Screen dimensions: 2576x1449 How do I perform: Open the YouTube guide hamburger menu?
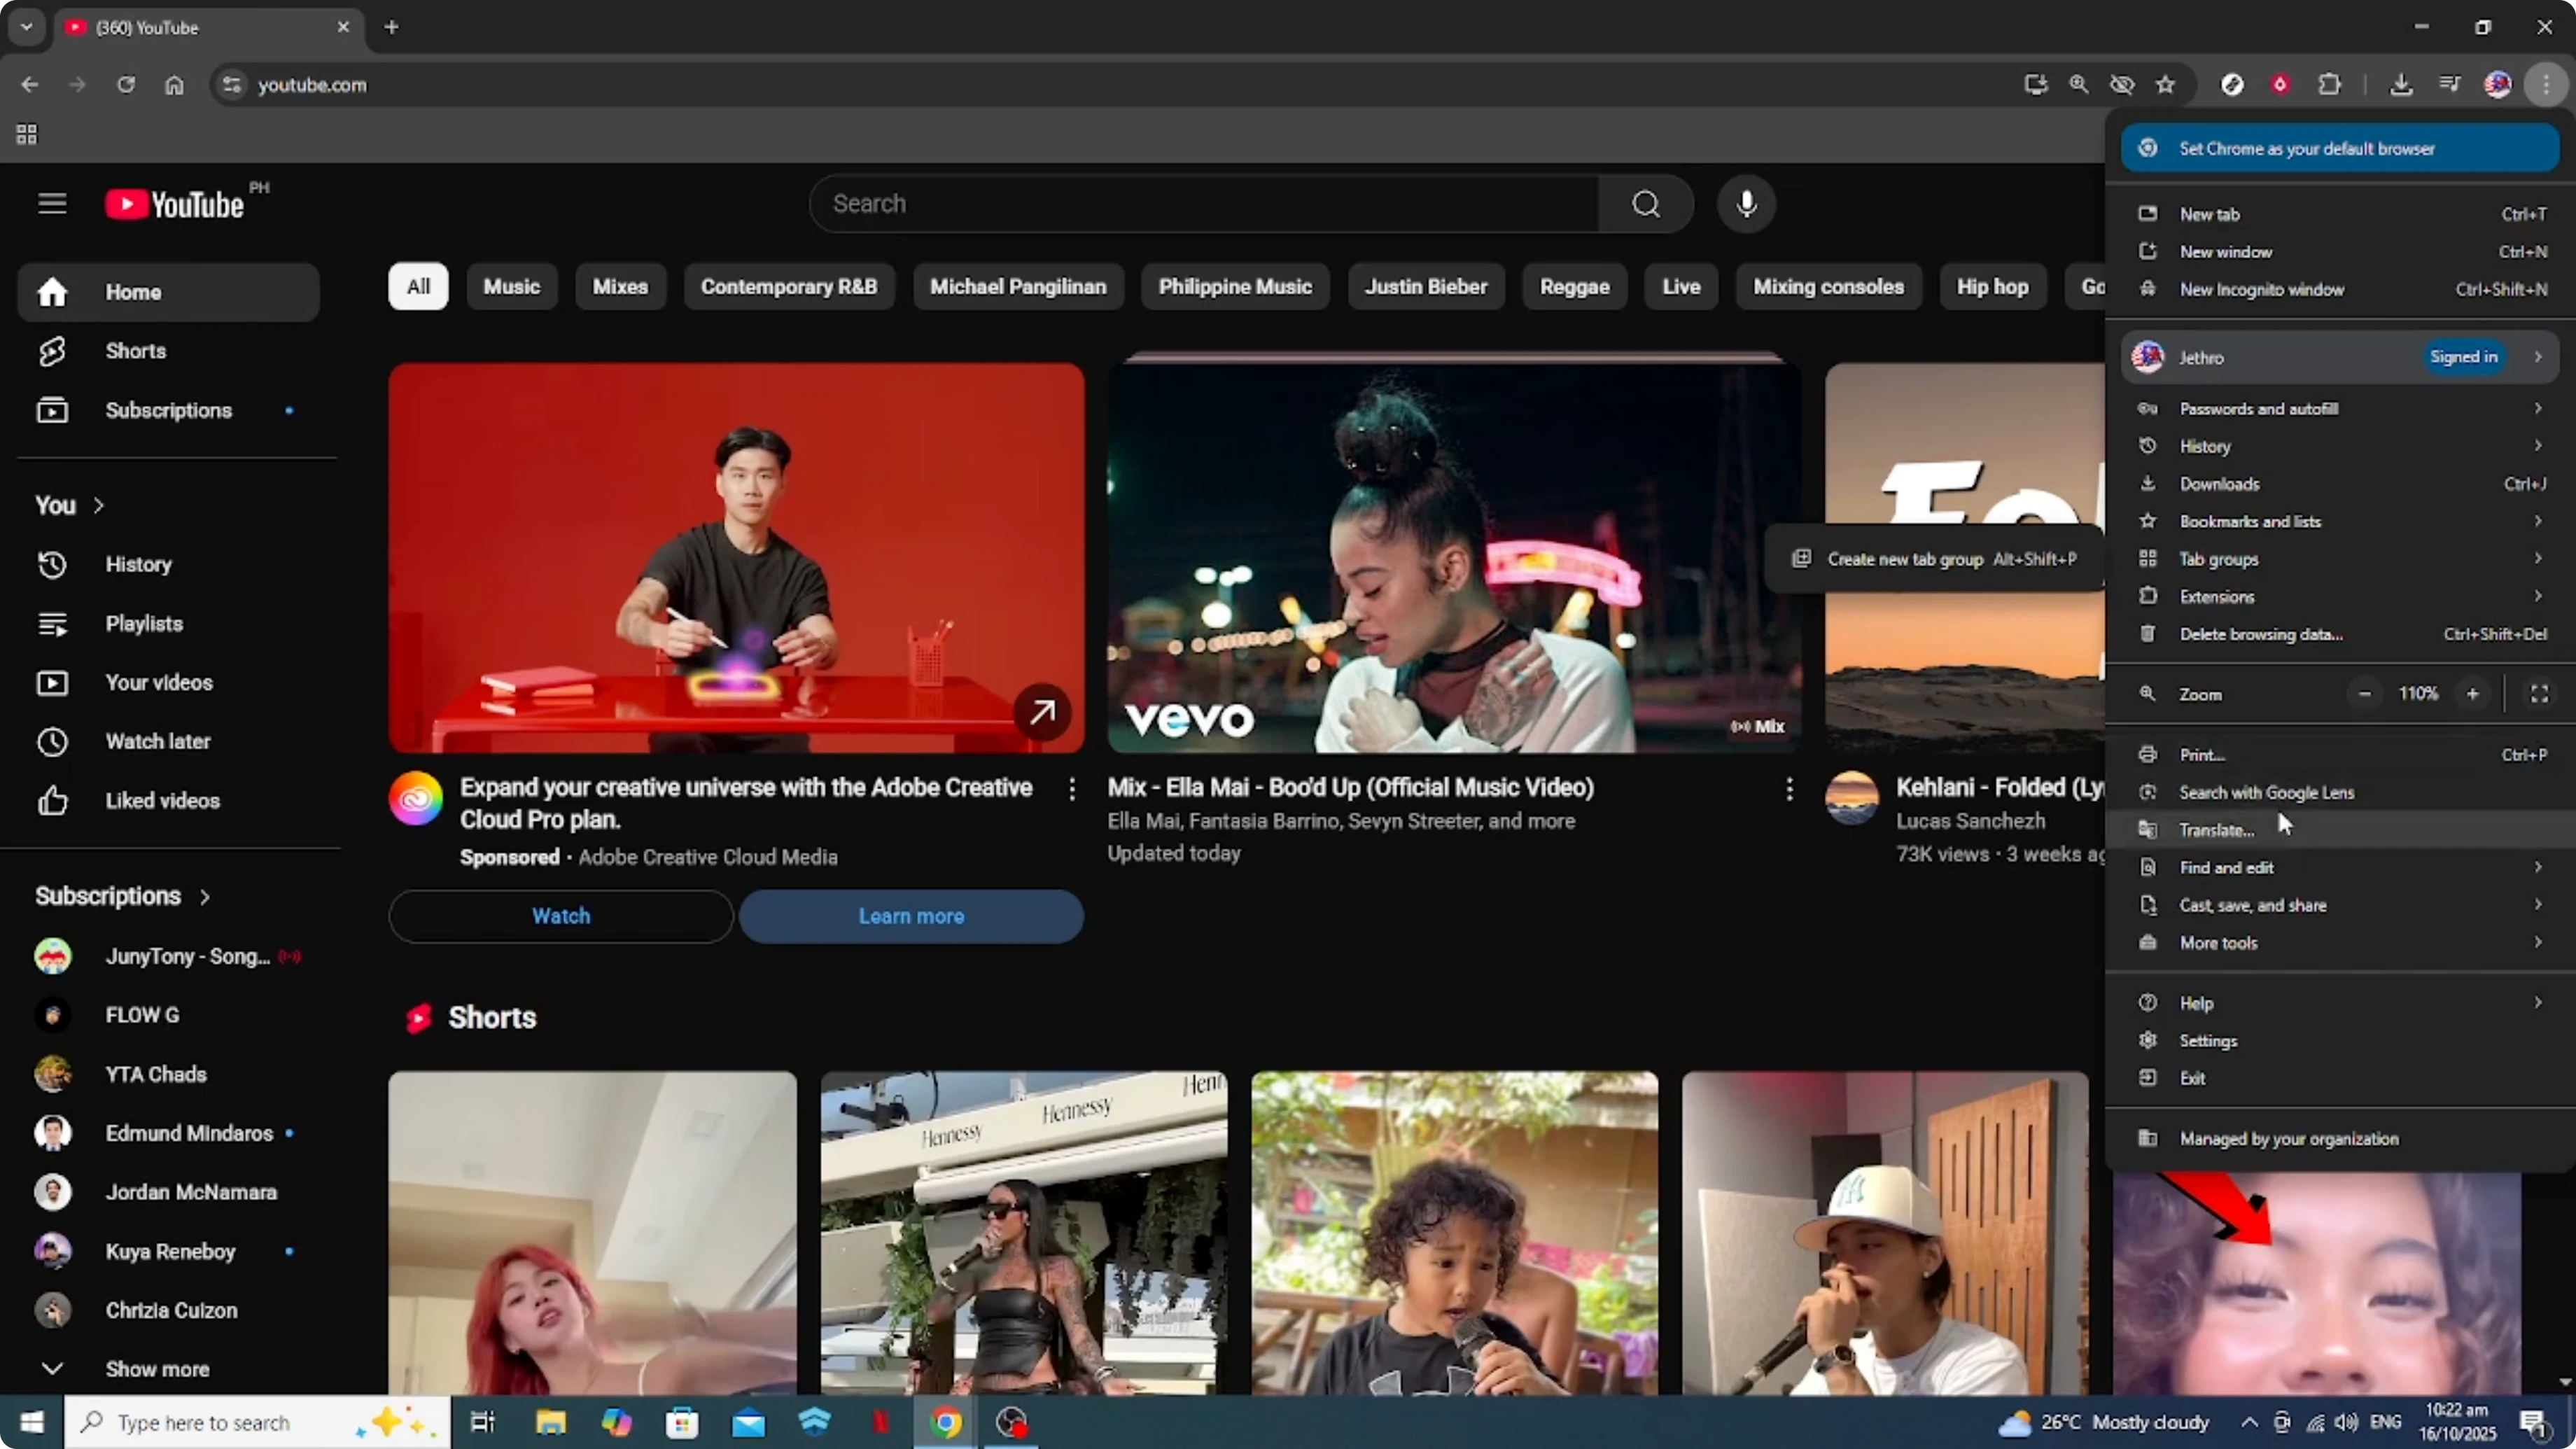point(51,203)
